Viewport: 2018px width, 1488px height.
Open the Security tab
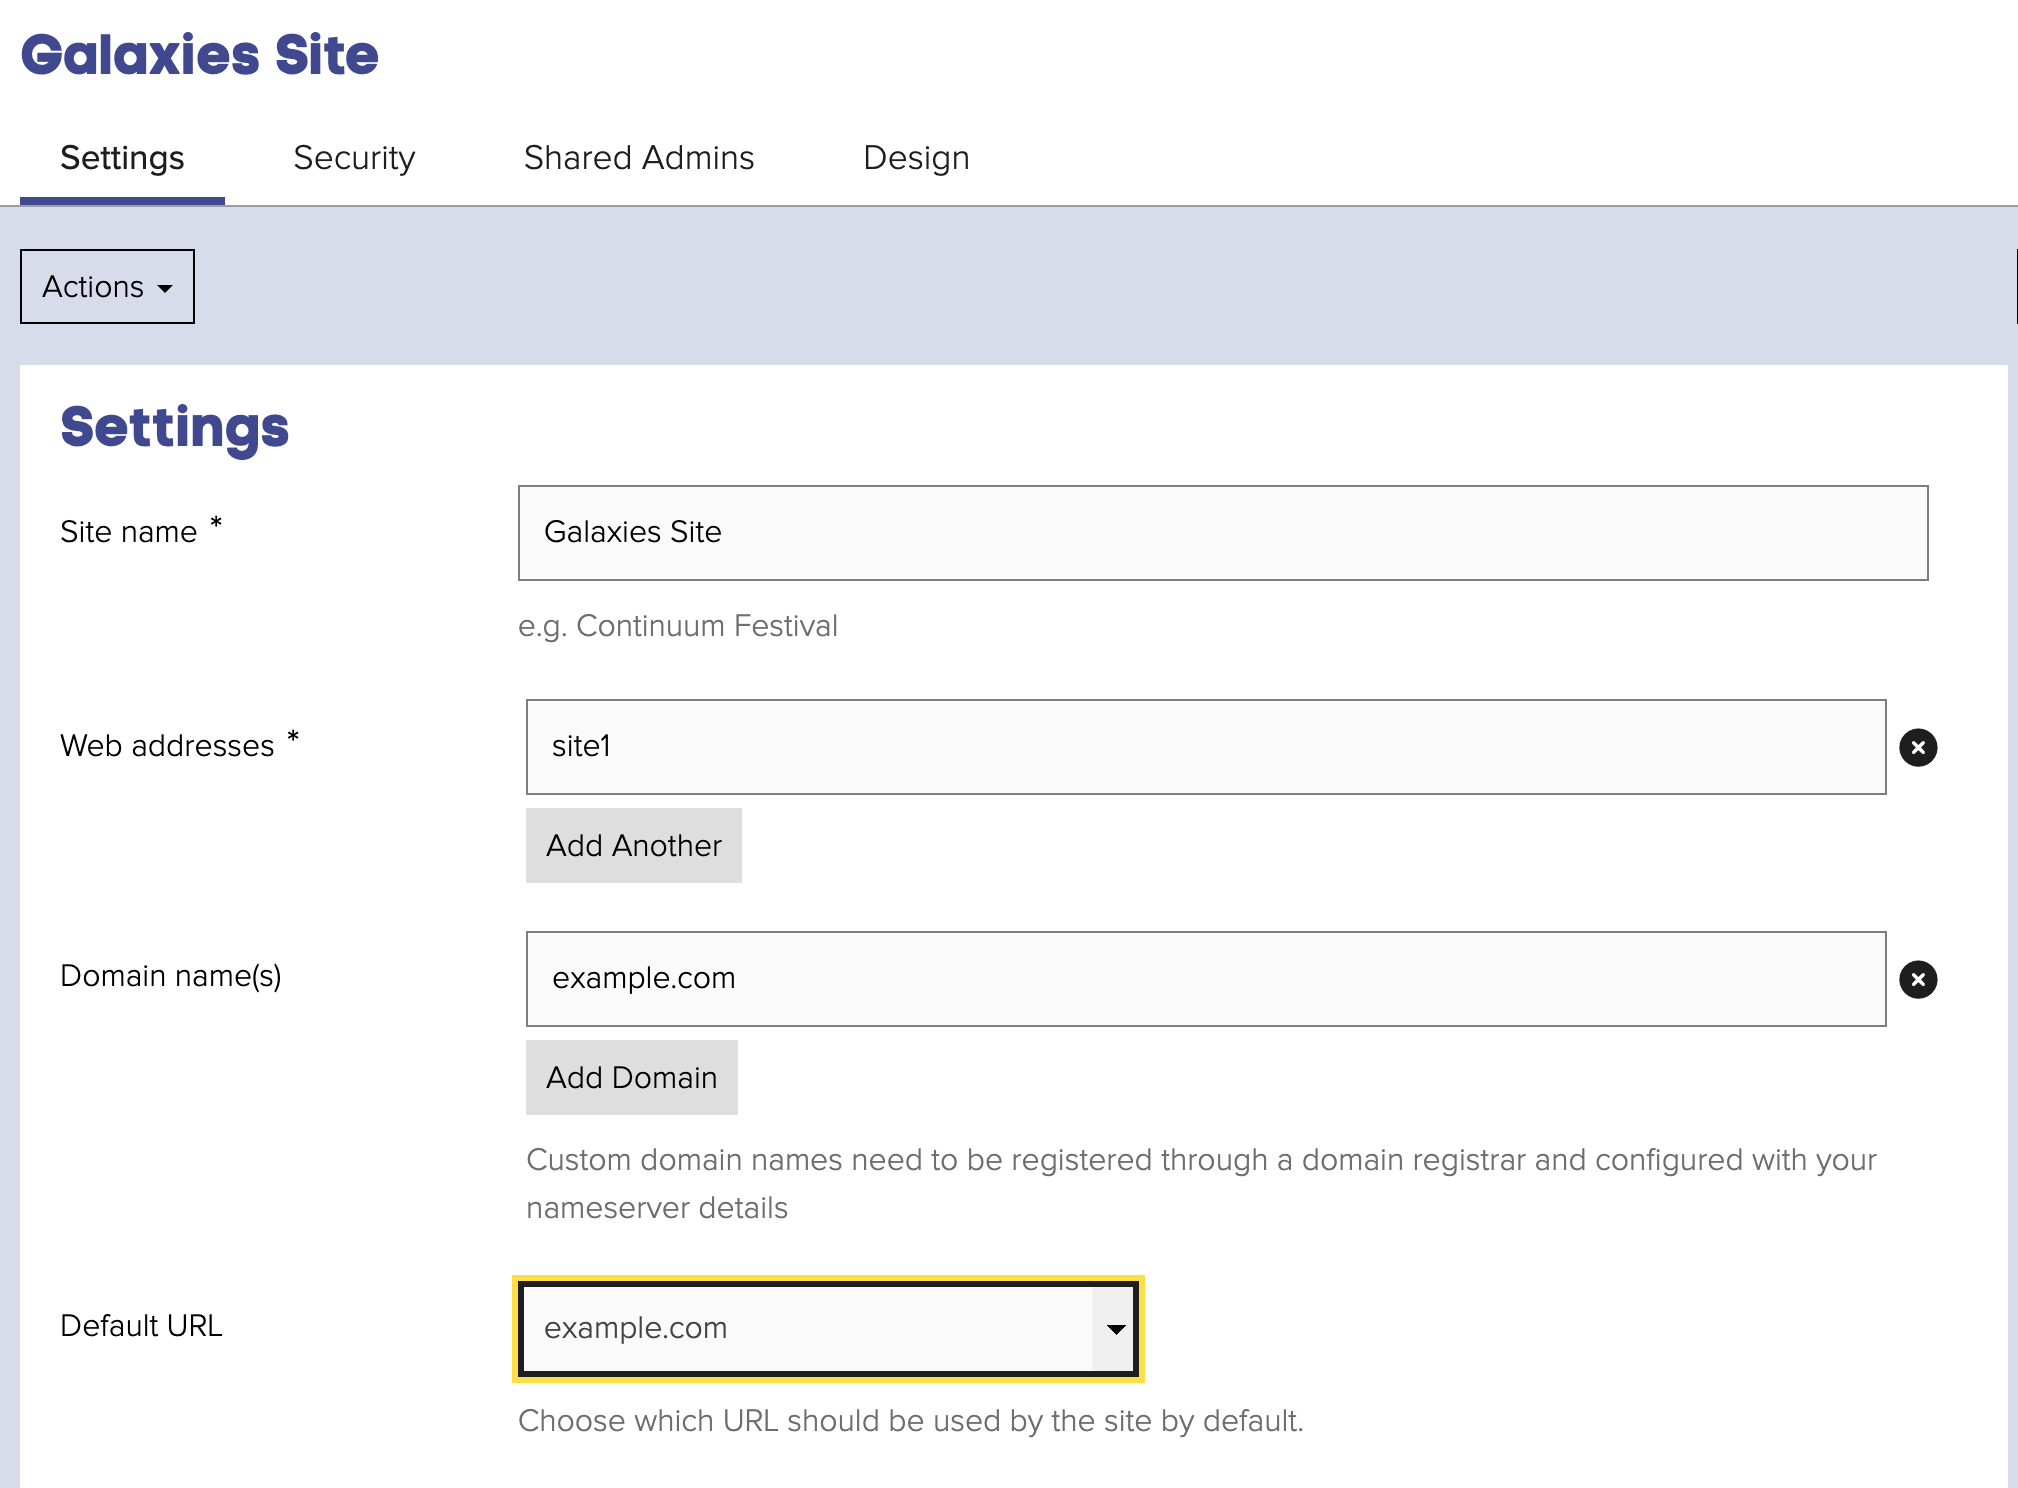pyautogui.click(x=354, y=158)
